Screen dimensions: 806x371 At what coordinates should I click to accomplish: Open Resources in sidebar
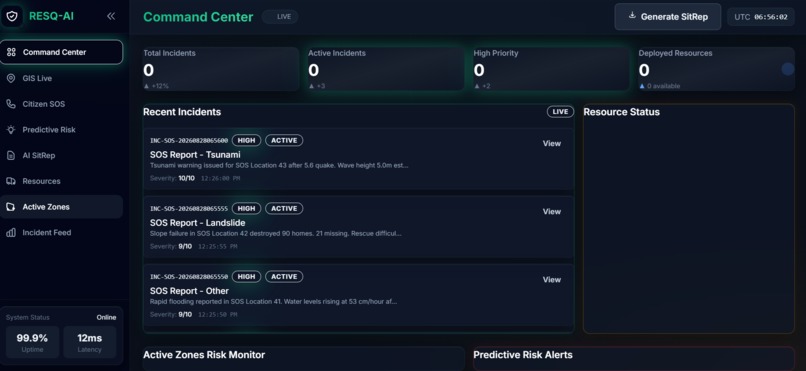pos(62,181)
